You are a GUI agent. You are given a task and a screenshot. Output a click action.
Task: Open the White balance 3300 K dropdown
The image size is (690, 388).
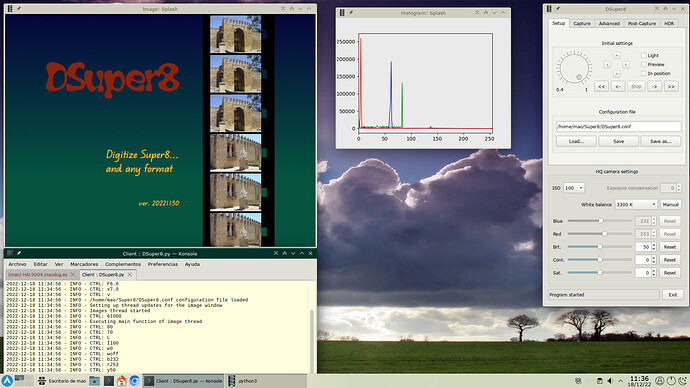coord(636,205)
